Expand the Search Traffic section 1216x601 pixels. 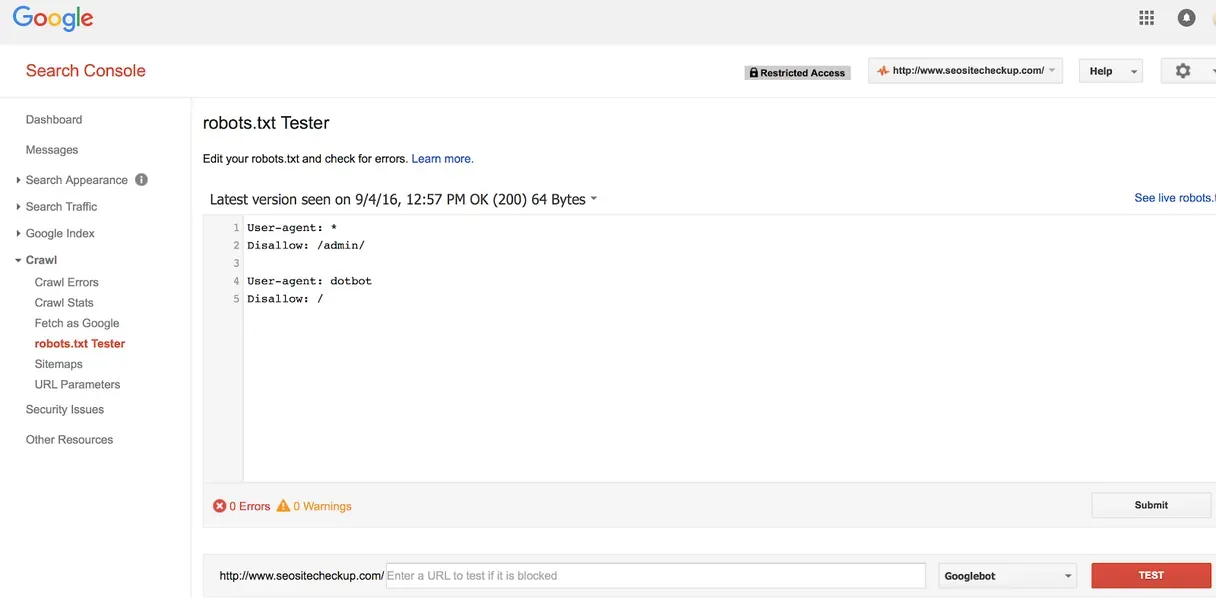click(x=61, y=207)
